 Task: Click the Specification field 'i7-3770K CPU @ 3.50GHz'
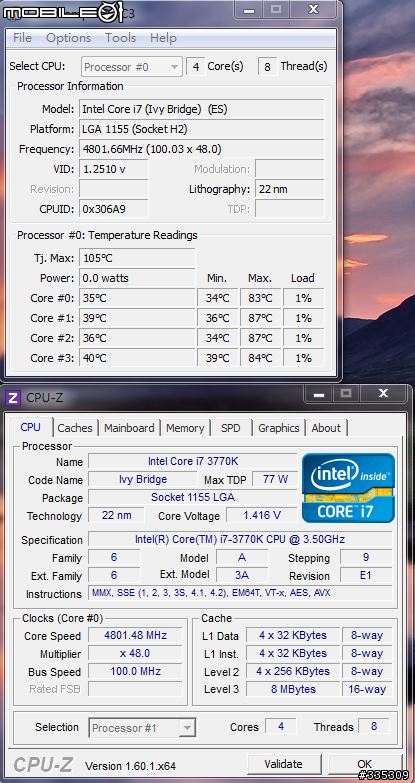(240, 539)
